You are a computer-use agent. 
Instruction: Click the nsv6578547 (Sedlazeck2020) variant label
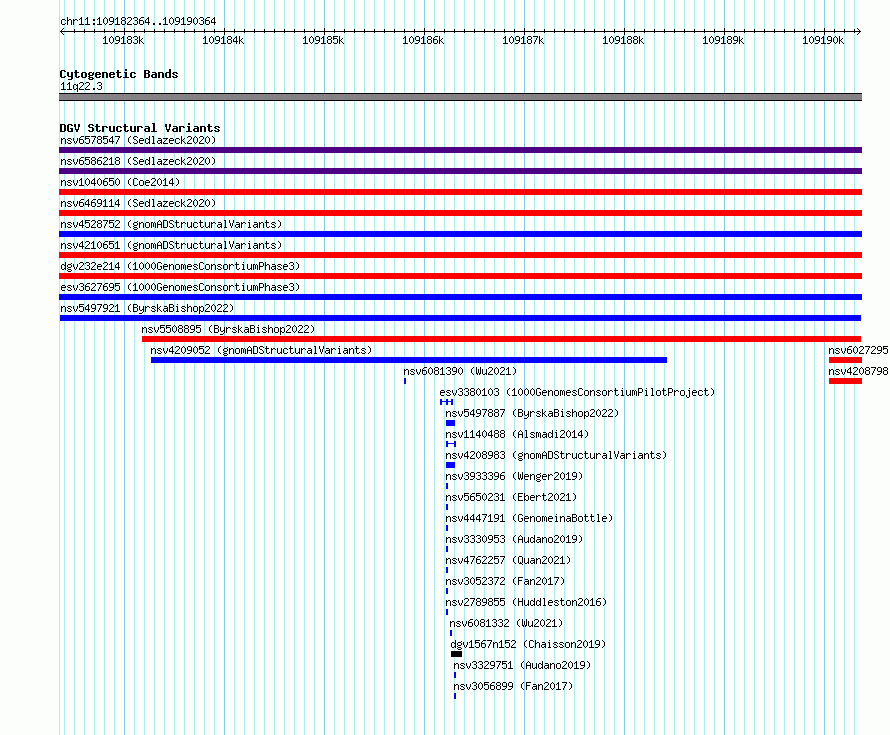(138, 140)
